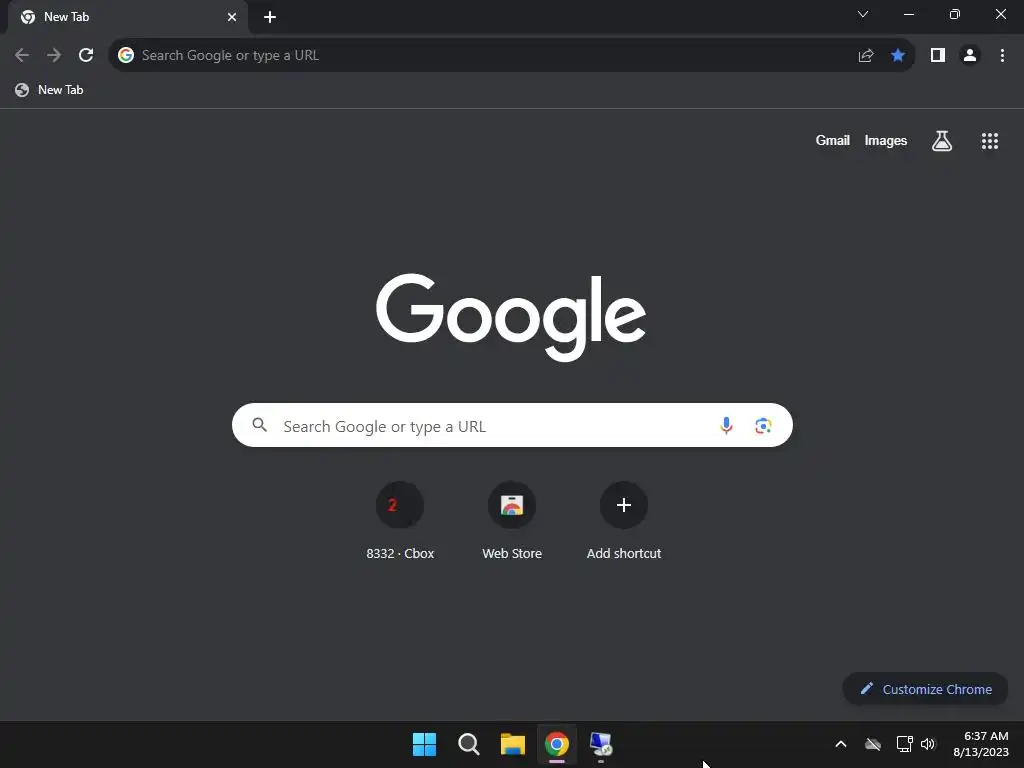Open Search Labs flask icon
Image resolution: width=1024 pixels, height=768 pixels.
pos(942,140)
